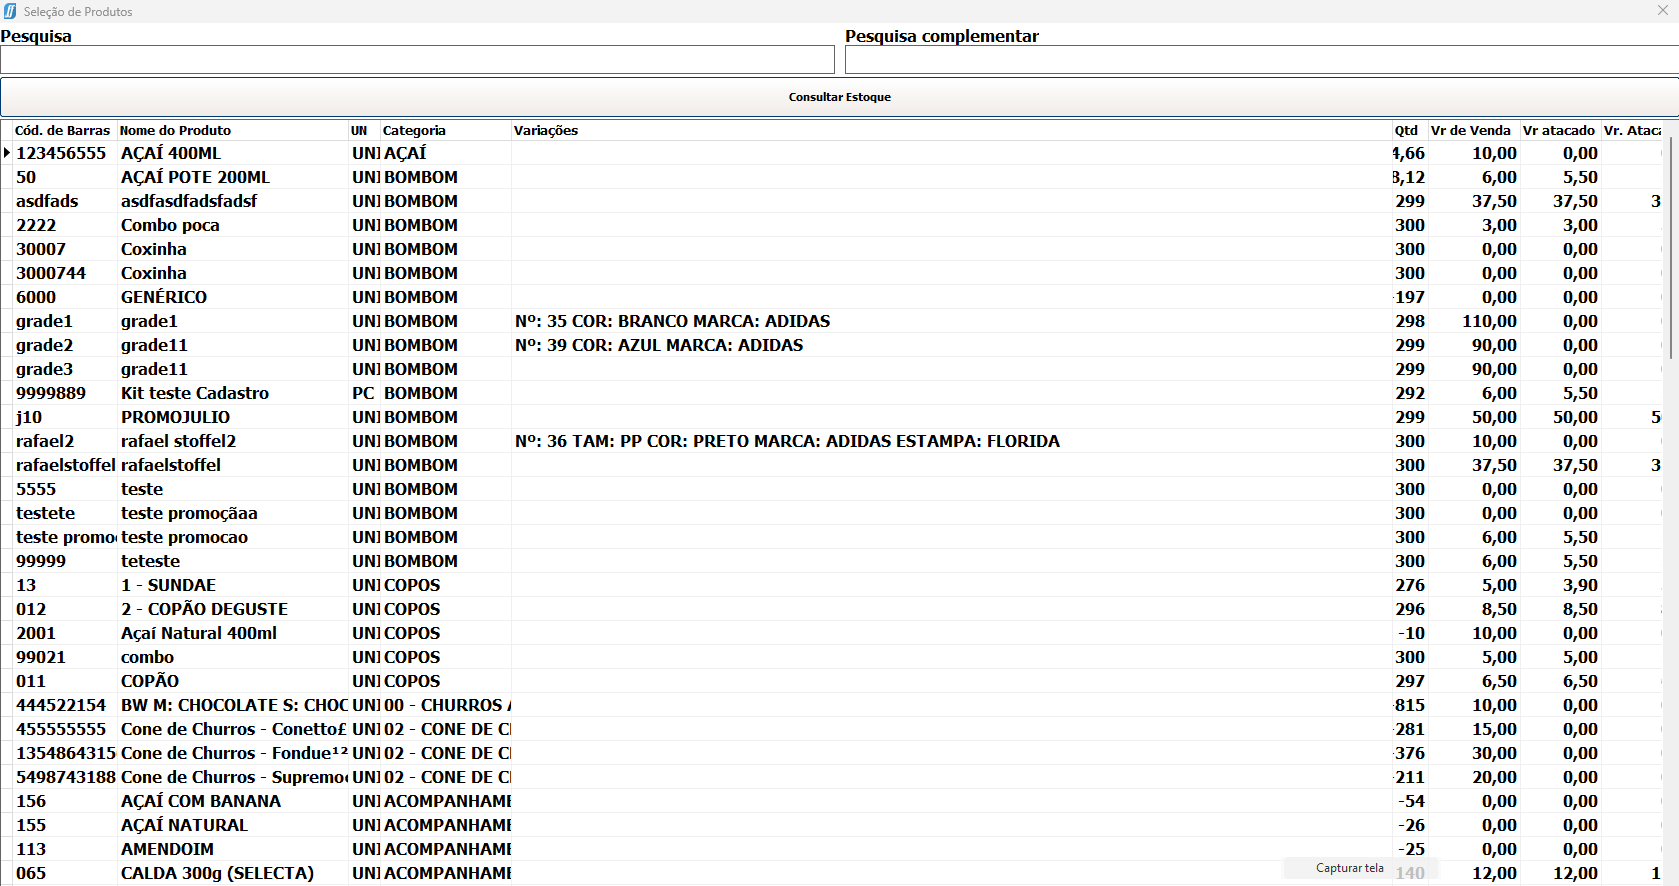Select product GENÉRICO
This screenshot has height=886, width=1679.
tap(164, 297)
